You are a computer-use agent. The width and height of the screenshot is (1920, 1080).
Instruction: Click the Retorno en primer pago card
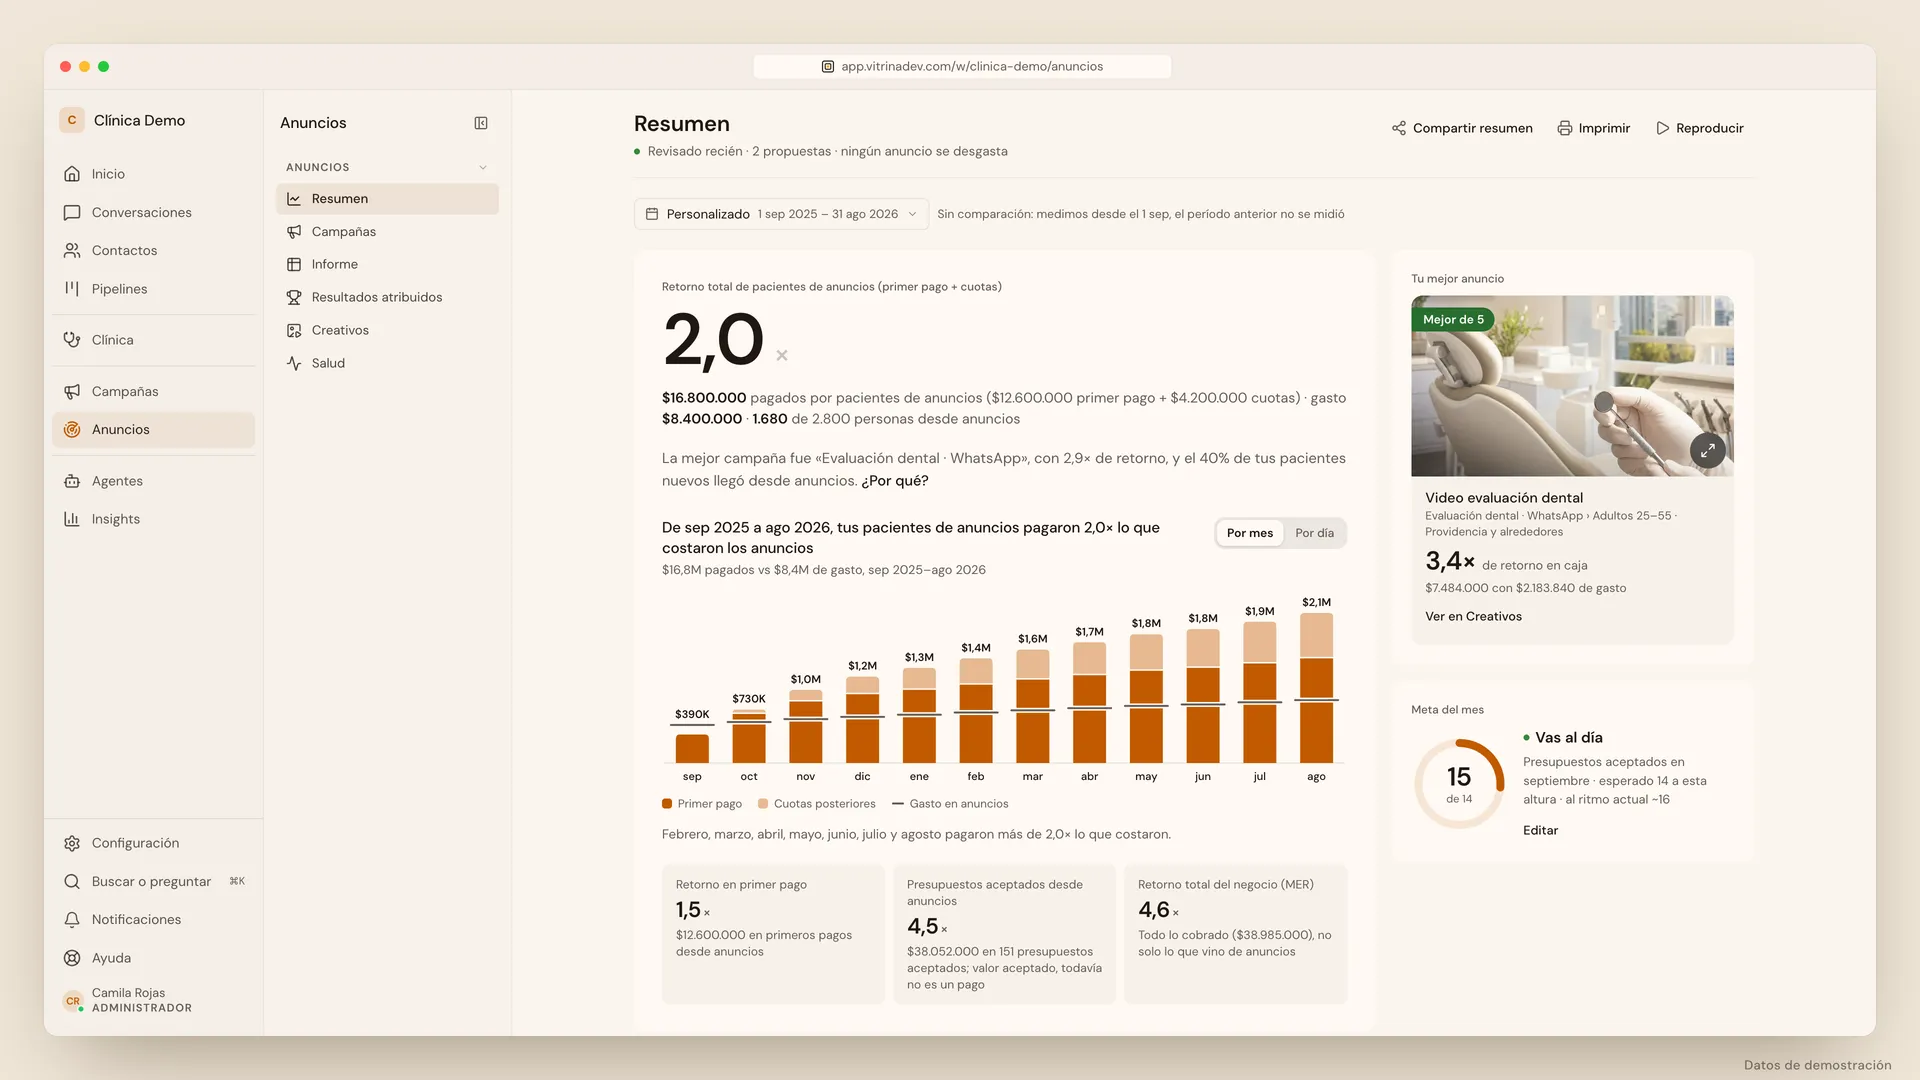(x=773, y=934)
